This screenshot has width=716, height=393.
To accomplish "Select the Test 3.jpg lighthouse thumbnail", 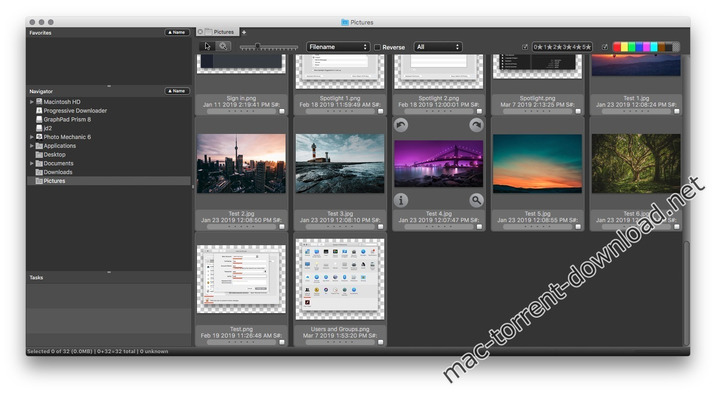I will point(340,163).
